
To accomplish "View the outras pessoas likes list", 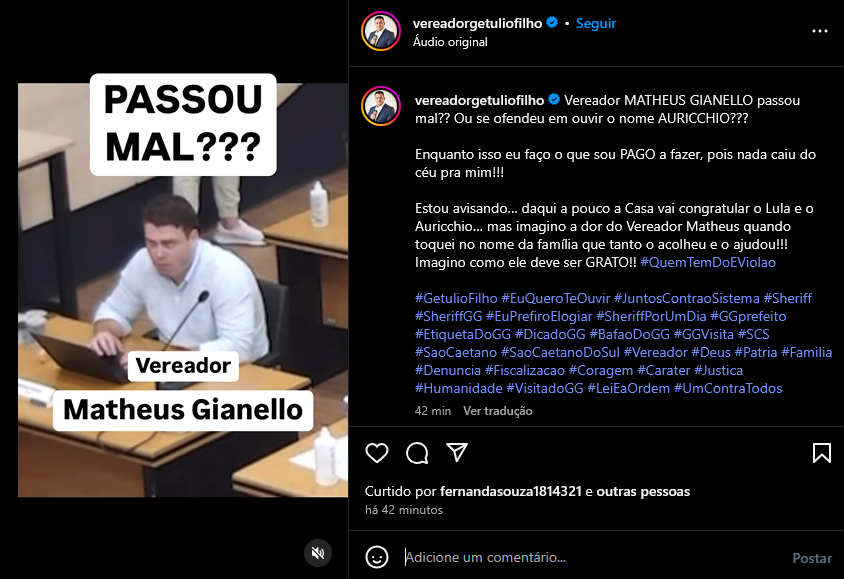I will 643,491.
